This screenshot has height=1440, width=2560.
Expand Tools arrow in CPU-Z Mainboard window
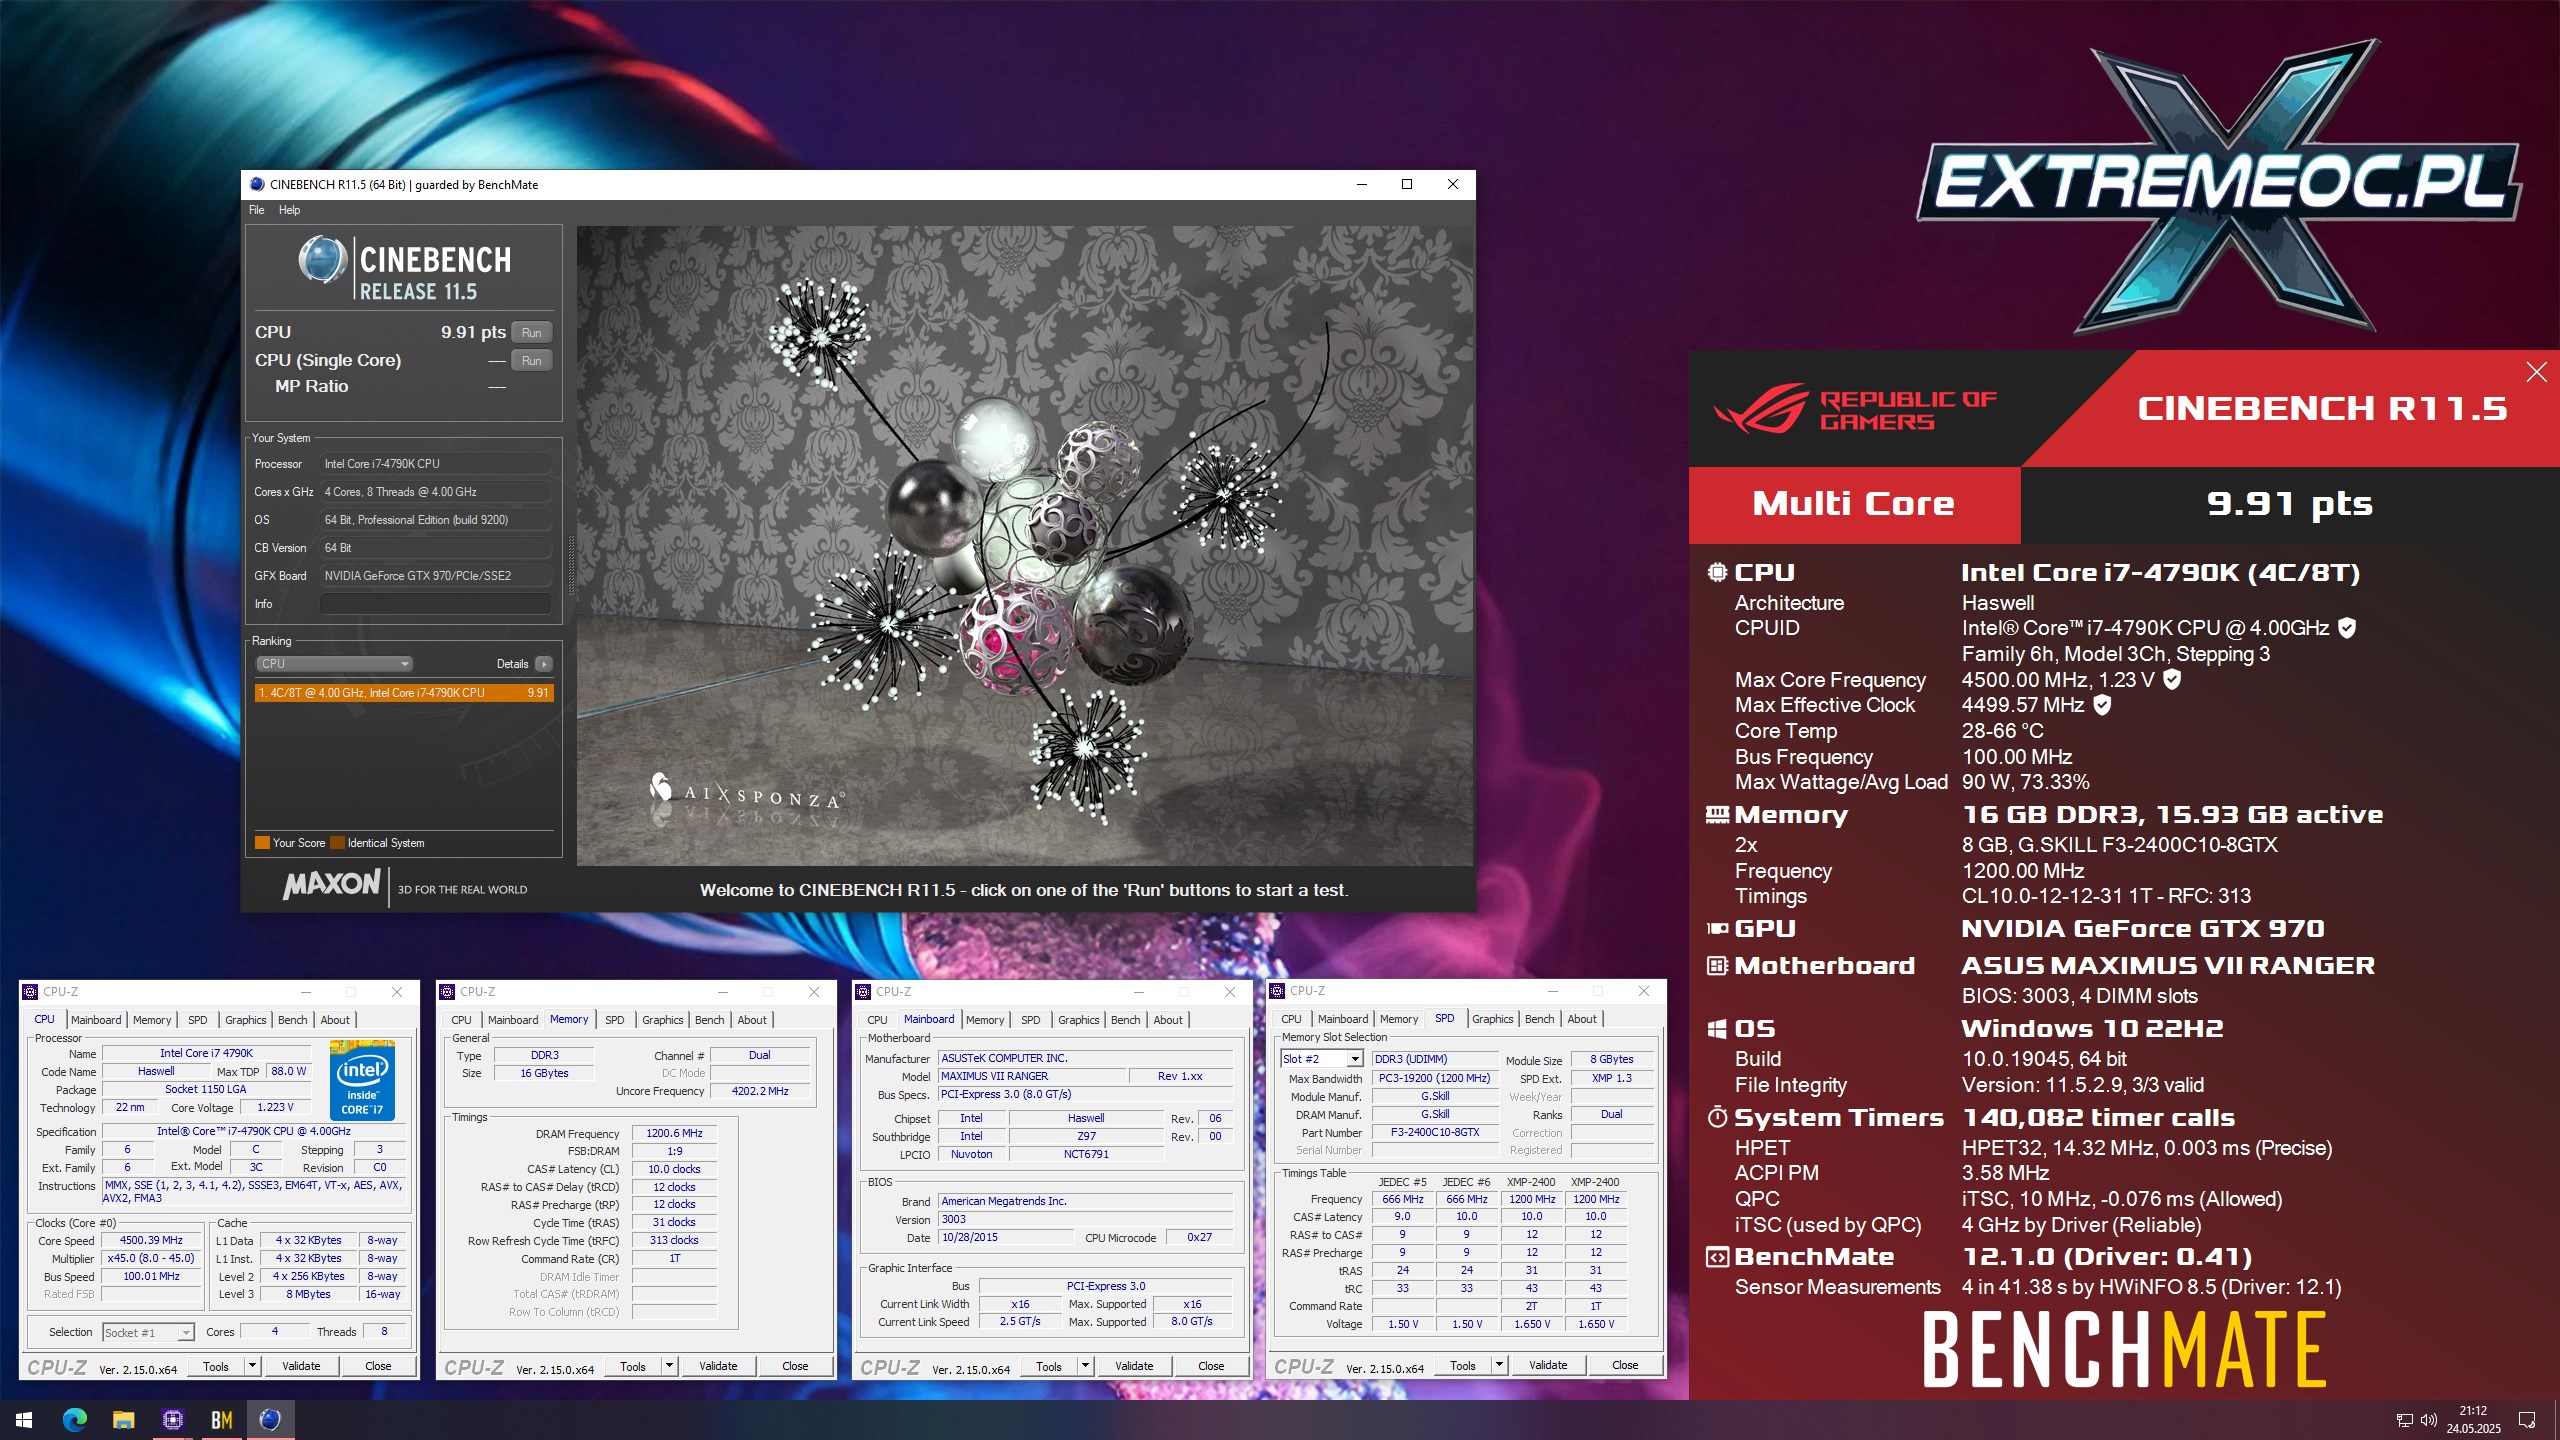tap(1085, 1366)
